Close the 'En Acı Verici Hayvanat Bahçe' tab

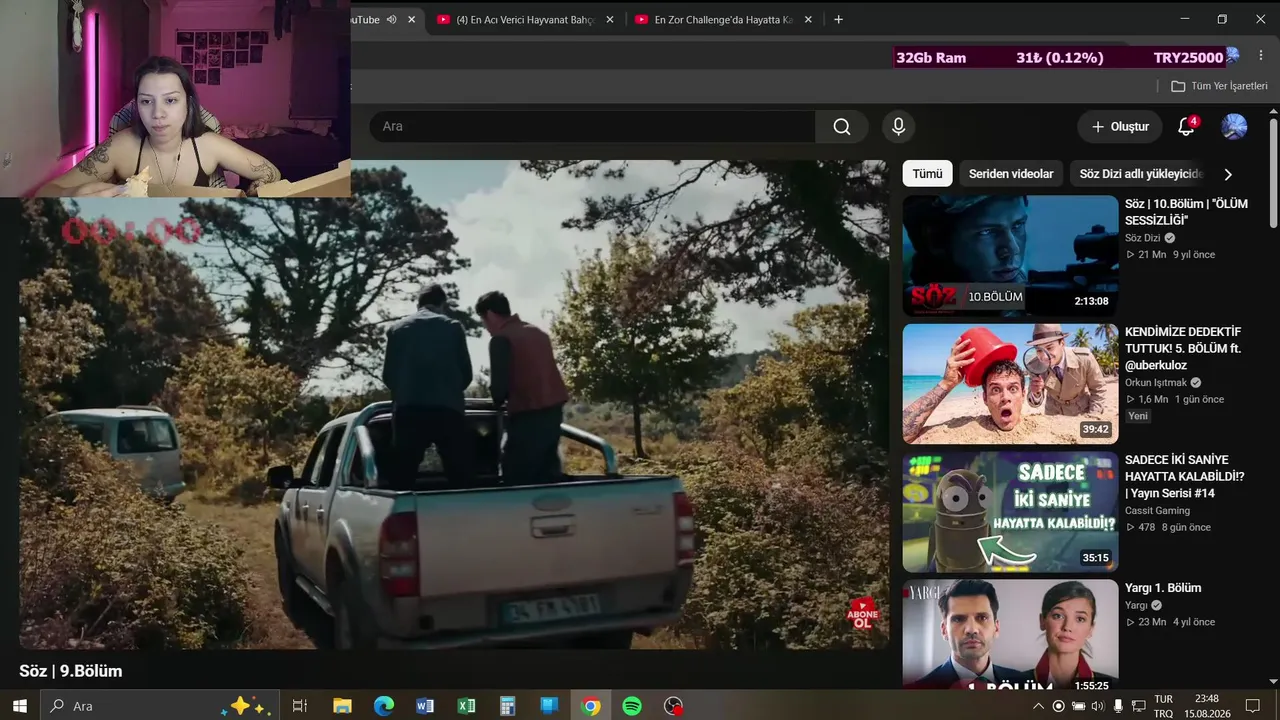pos(610,19)
